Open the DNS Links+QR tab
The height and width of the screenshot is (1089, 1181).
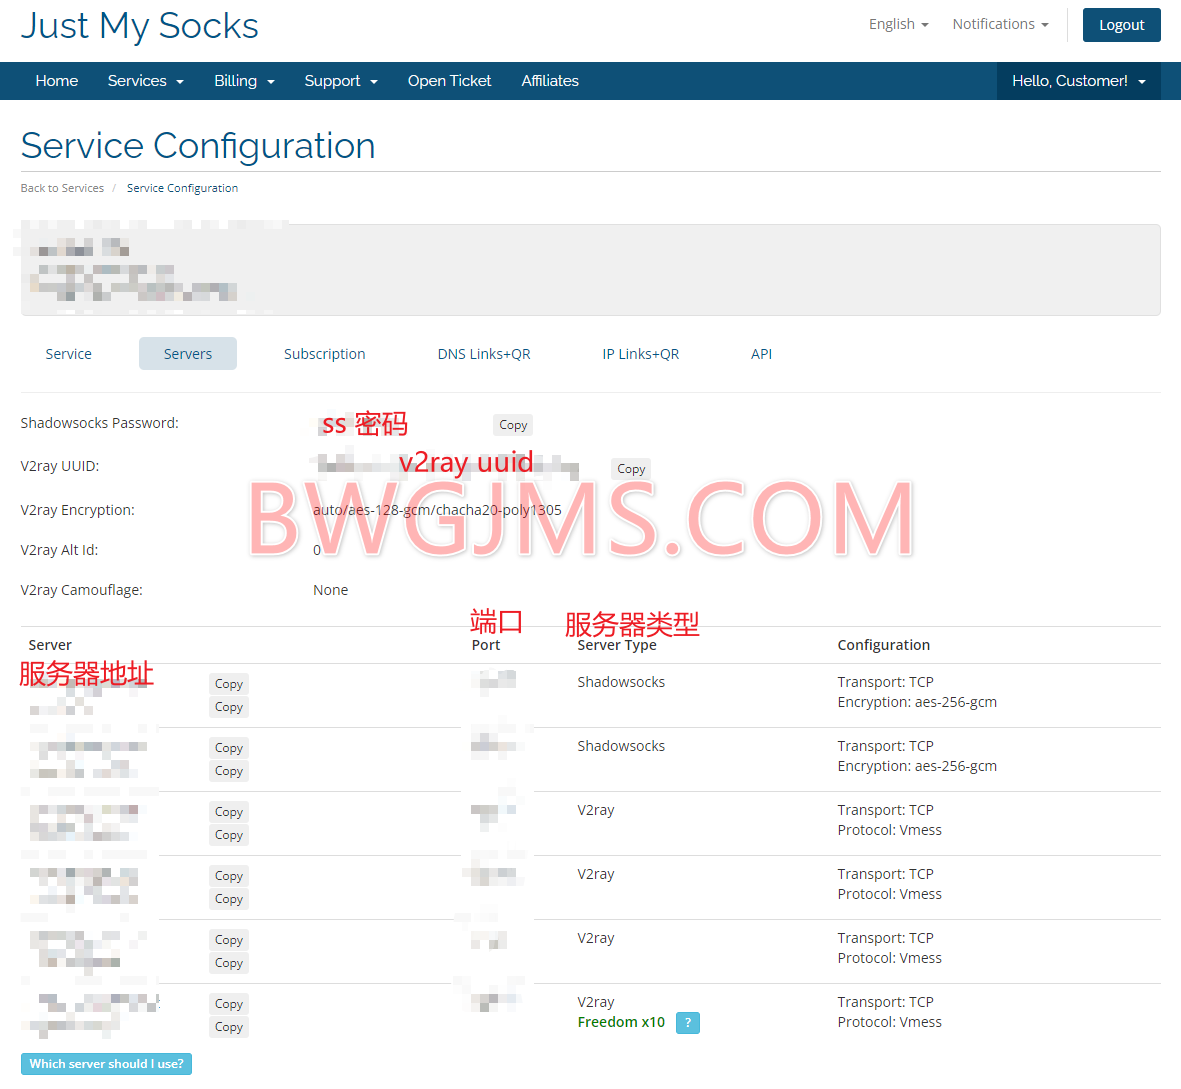click(x=484, y=354)
